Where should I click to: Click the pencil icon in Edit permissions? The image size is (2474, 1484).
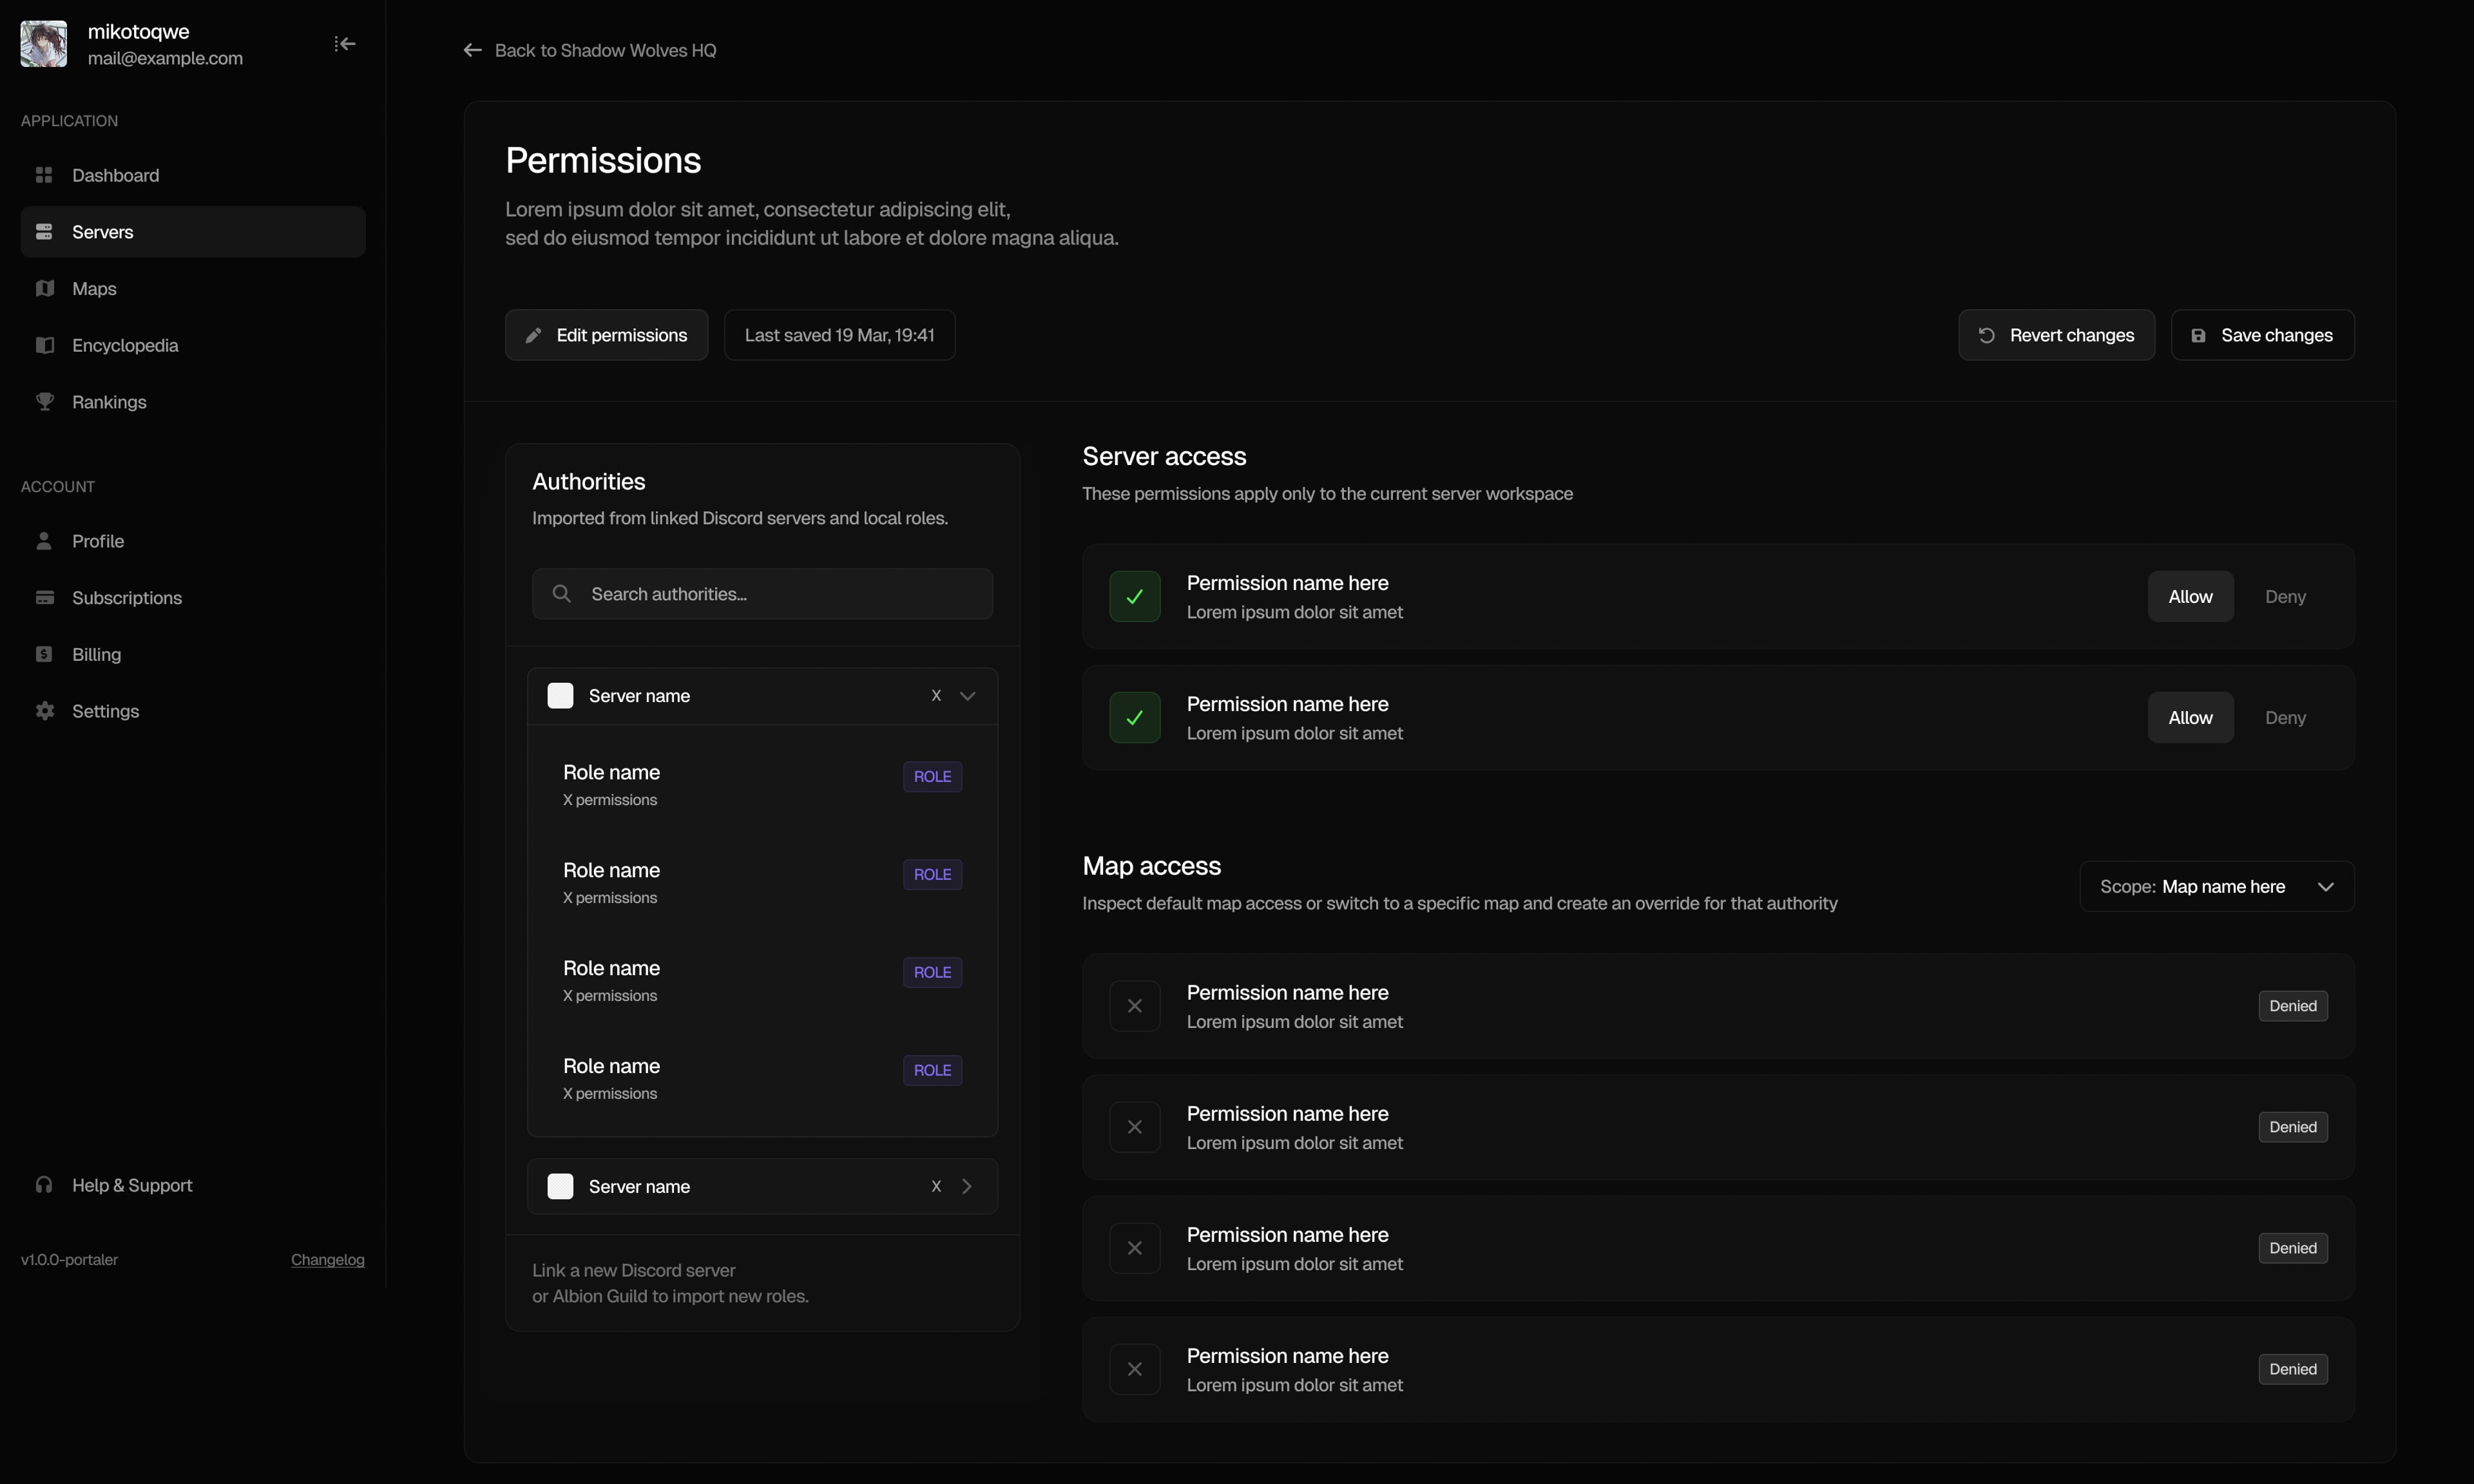(x=534, y=335)
